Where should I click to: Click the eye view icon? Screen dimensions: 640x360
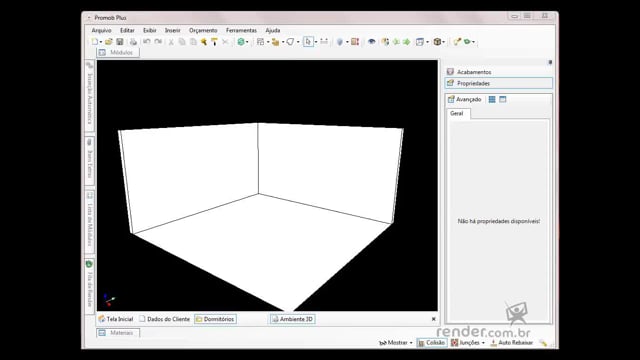coord(371,42)
